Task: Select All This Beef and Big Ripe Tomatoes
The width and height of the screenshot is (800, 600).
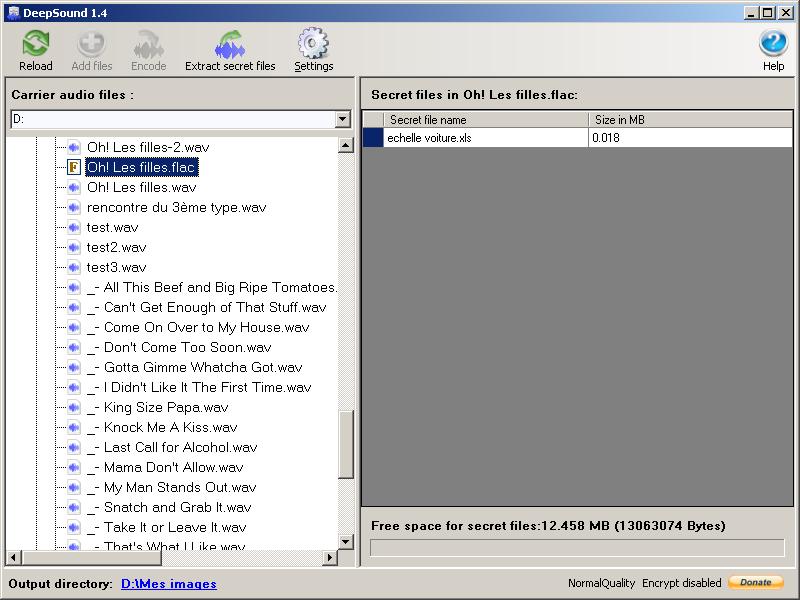Action: pos(212,287)
